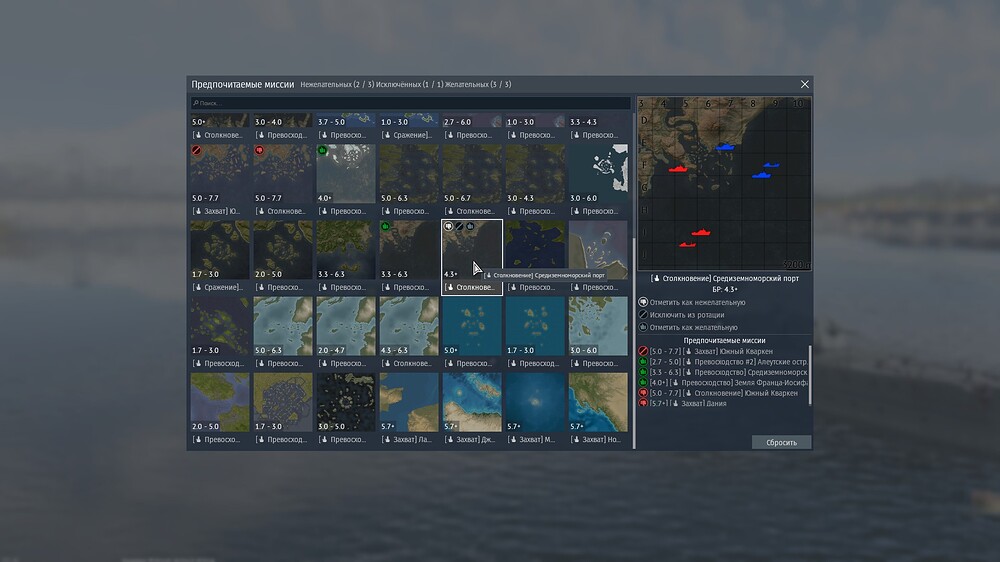Click the slash icon next to Исключить из ротации
This screenshot has height=562, width=1000.
point(643,314)
